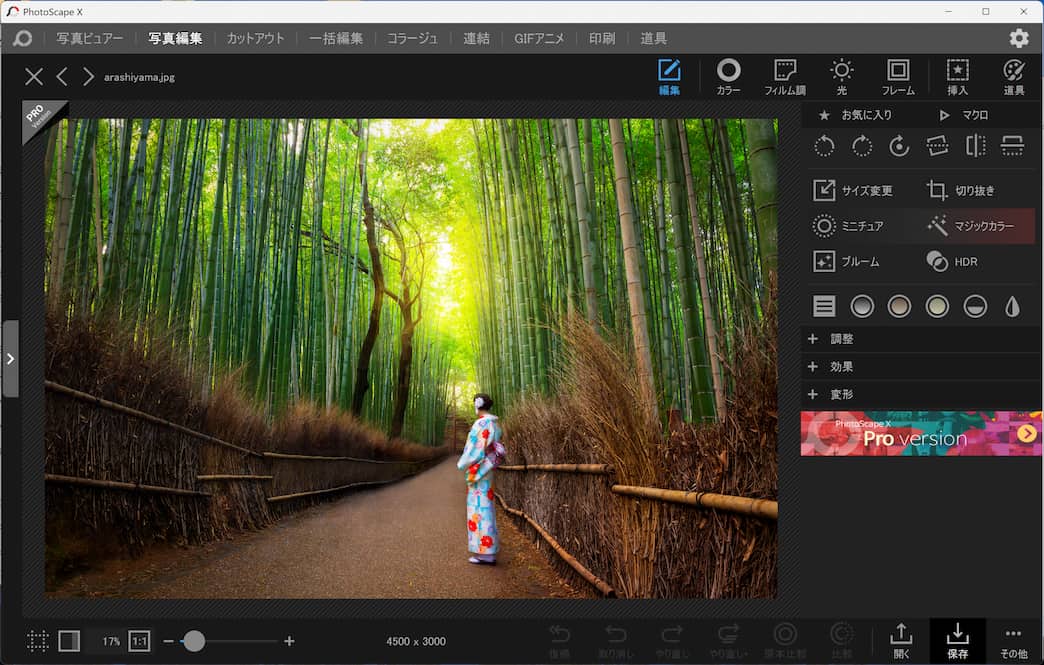Open the GIFアニメ menu
This screenshot has width=1044, height=665.
(x=539, y=38)
